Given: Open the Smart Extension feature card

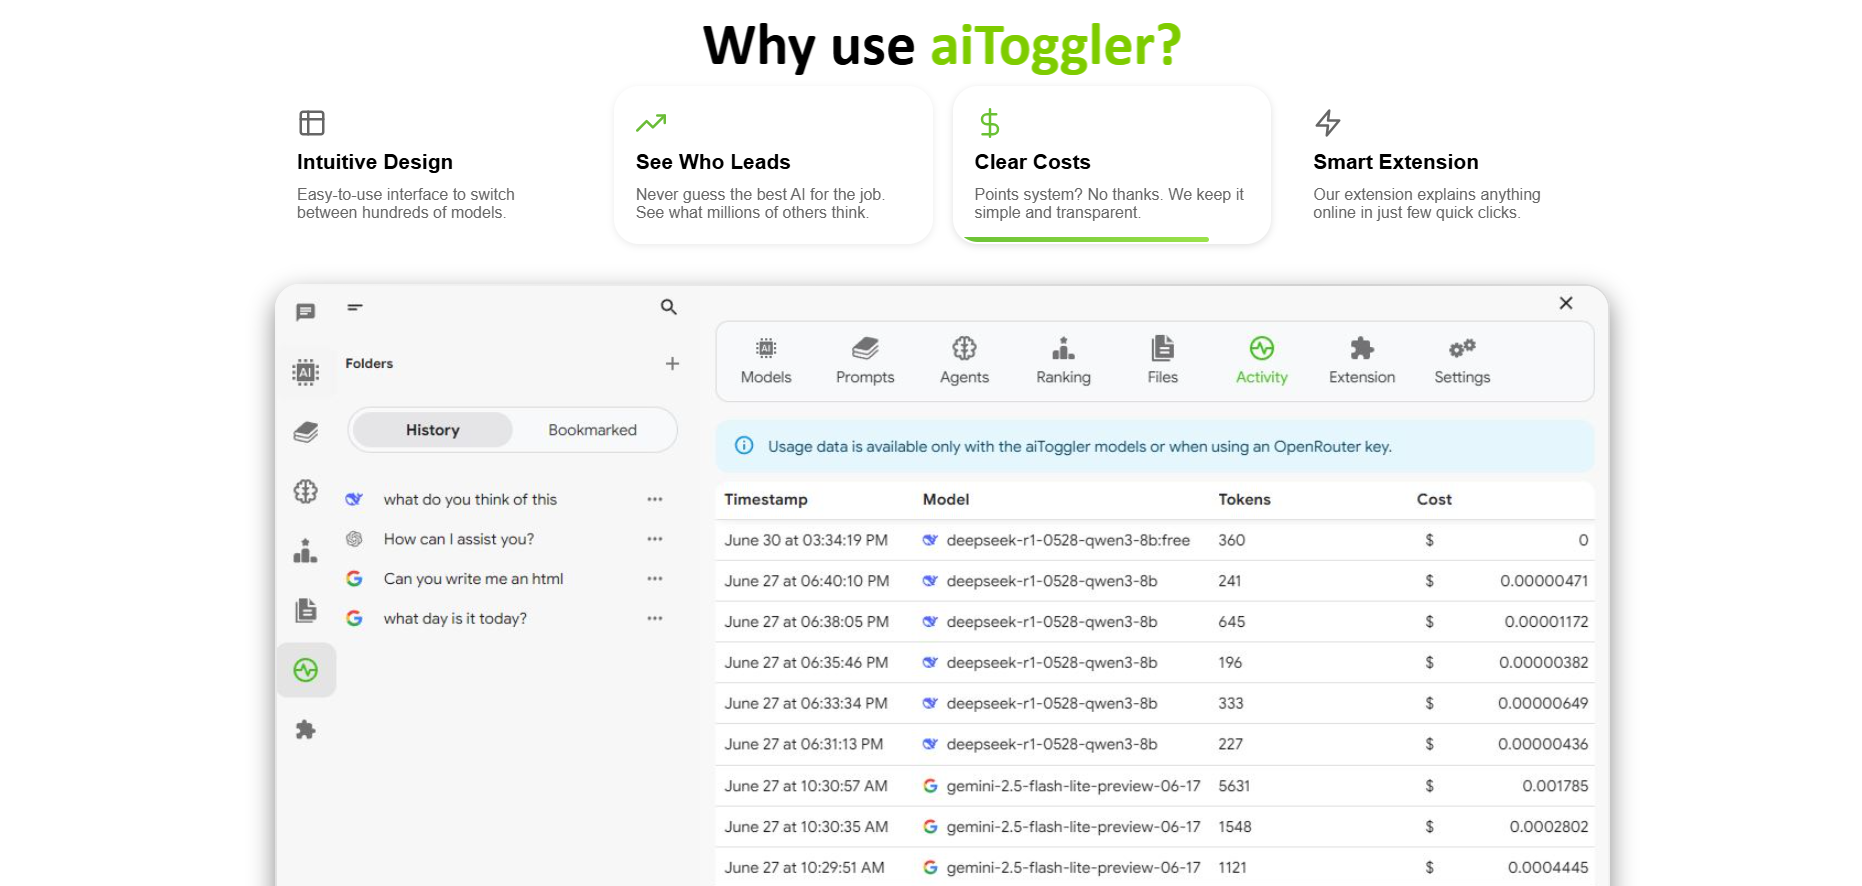Looking at the screenshot, I should (1450, 165).
